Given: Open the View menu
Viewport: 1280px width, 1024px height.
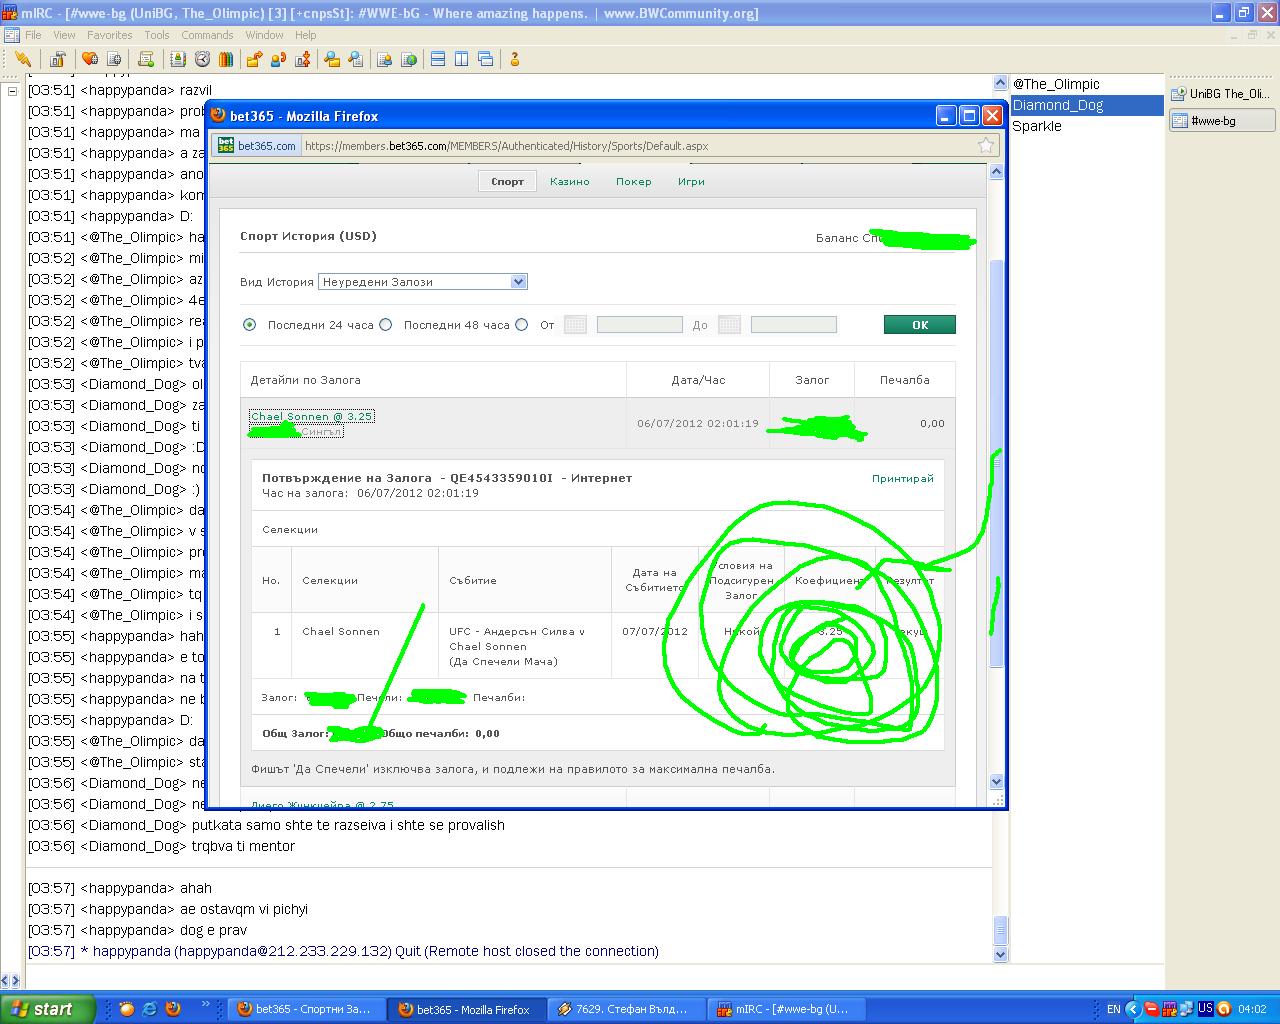Looking at the screenshot, I should pyautogui.click(x=64, y=35).
